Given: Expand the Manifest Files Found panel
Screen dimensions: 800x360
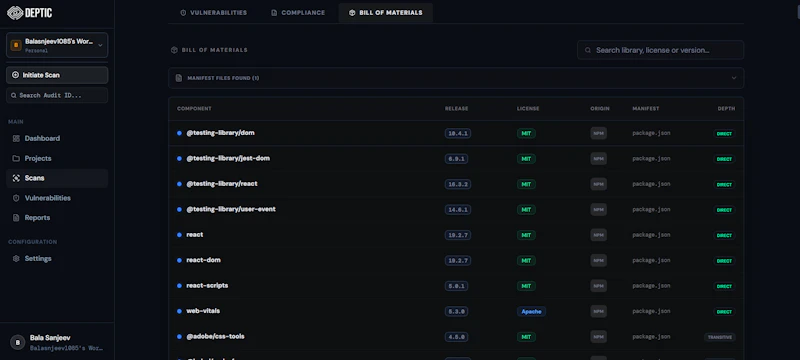Looking at the screenshot, I should tap(456, 78).
